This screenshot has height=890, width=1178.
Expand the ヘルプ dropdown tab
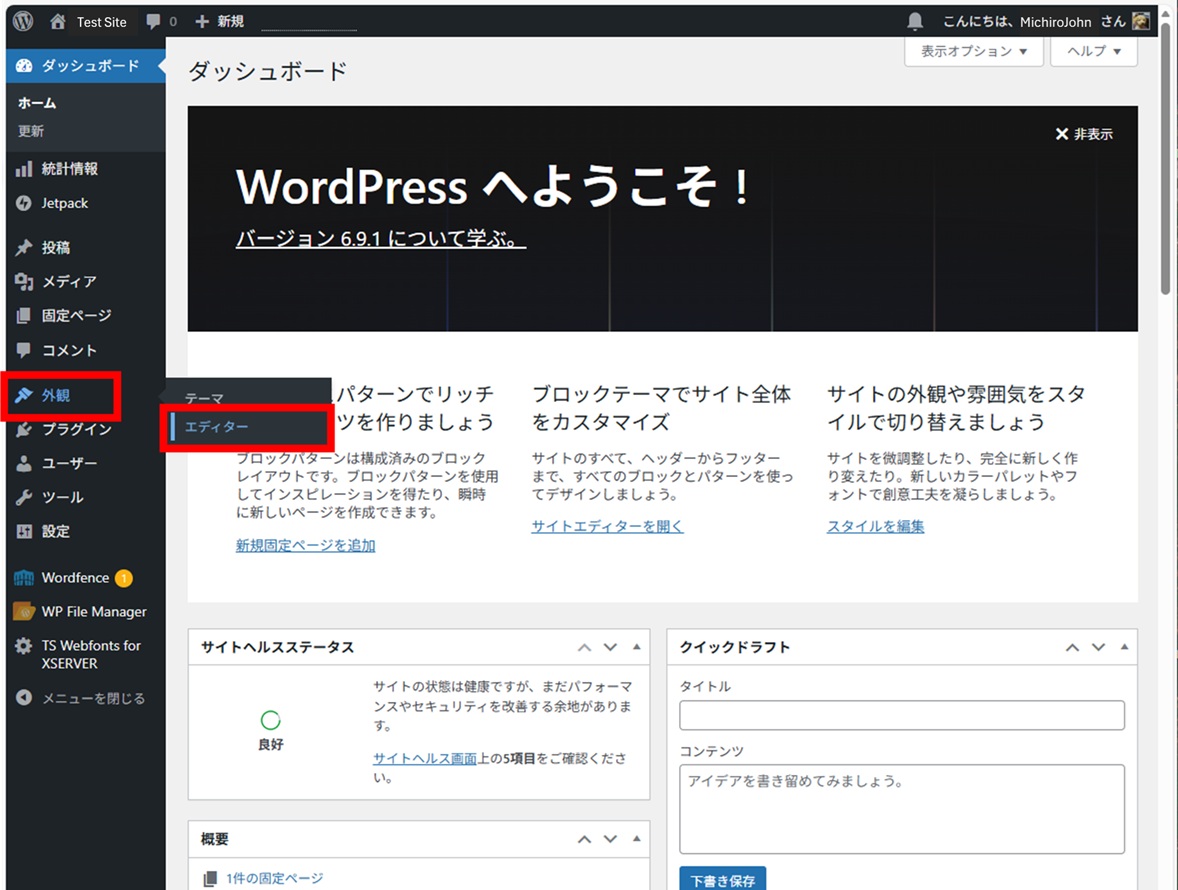[x=1093, y=51]
